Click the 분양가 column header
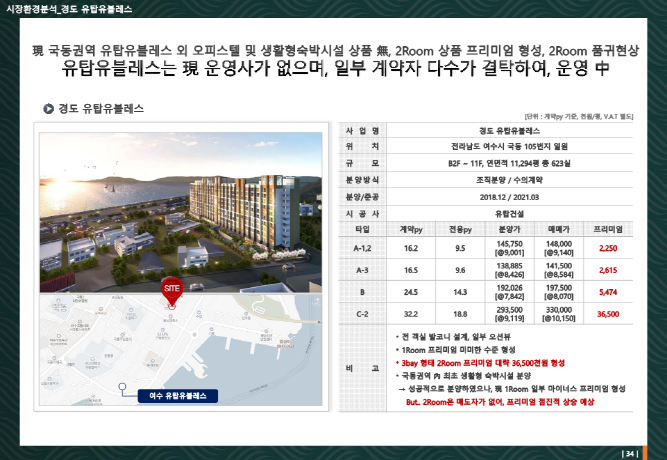This screenshot has height=460, width=667. point(510,229)
